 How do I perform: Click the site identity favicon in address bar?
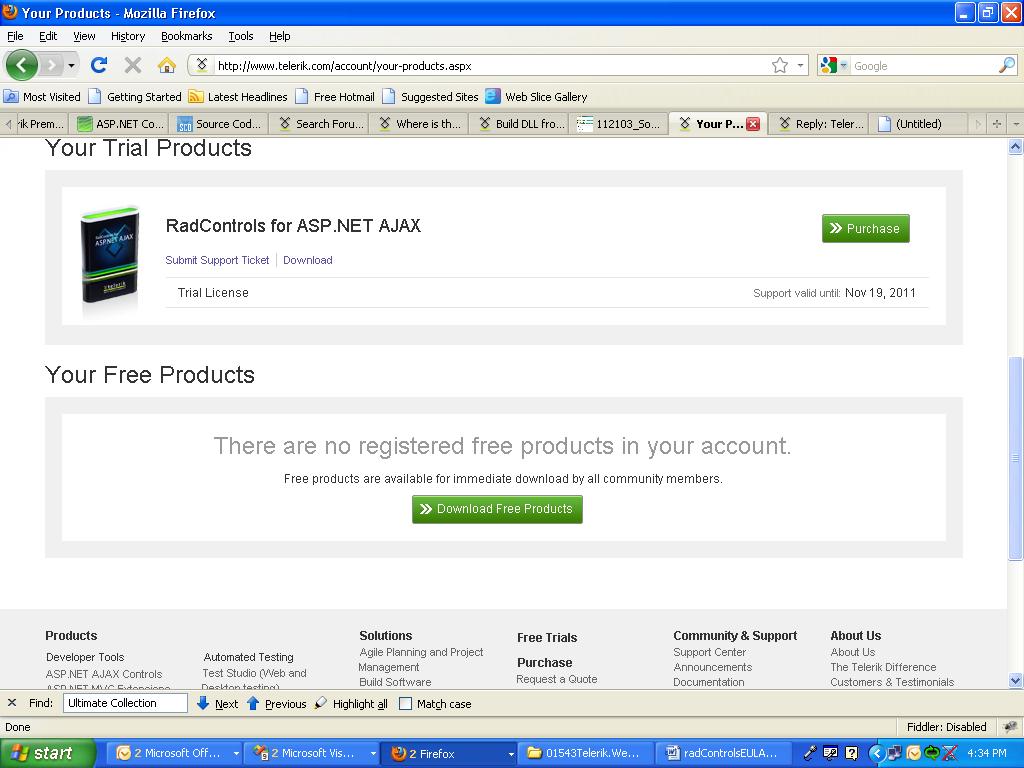202,65
